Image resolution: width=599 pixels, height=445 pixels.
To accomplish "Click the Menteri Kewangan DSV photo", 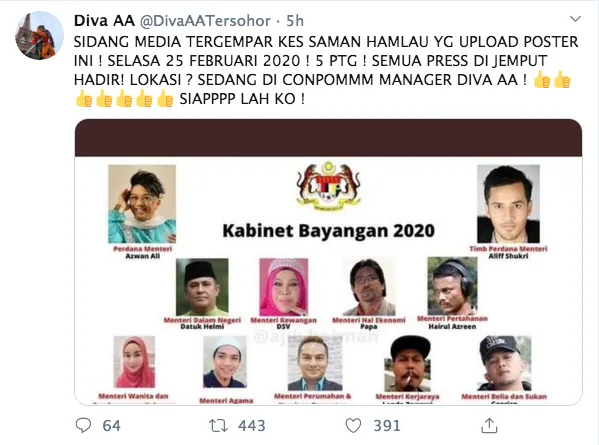I will [x=284, y=287].
